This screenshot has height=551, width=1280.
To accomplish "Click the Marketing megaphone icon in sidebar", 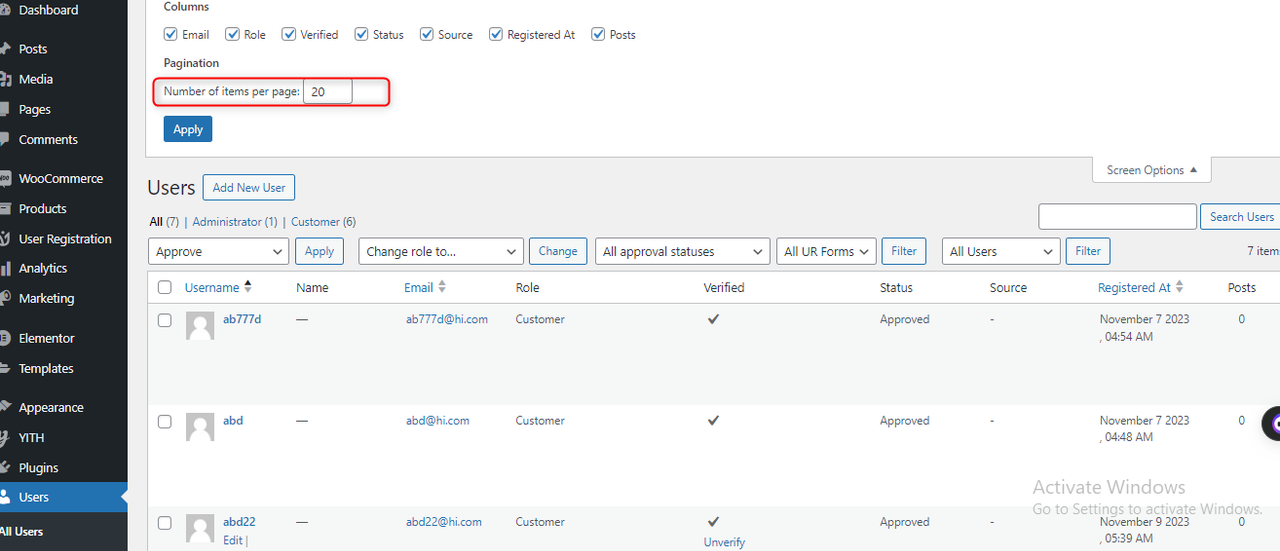I will [x=6, y=298].
